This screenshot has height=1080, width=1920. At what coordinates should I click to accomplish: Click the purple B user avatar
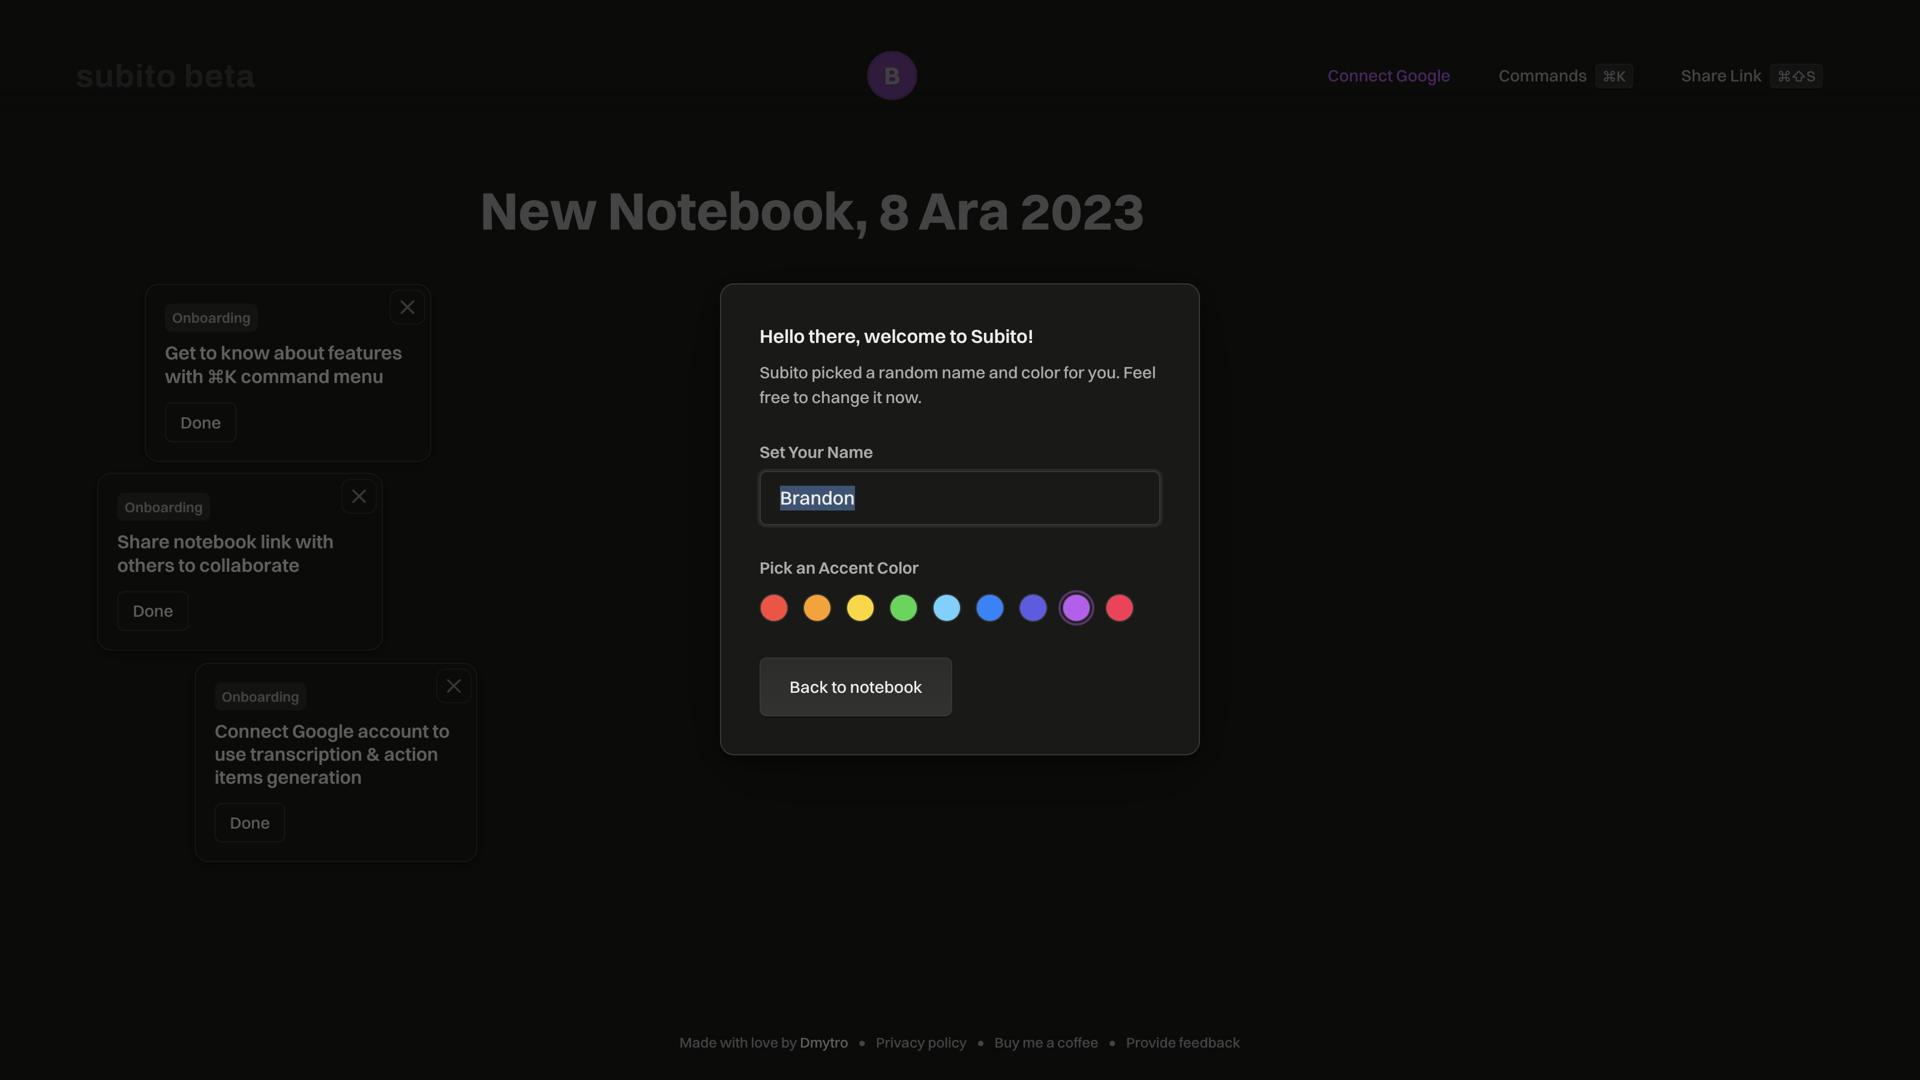tap(891, 76)
